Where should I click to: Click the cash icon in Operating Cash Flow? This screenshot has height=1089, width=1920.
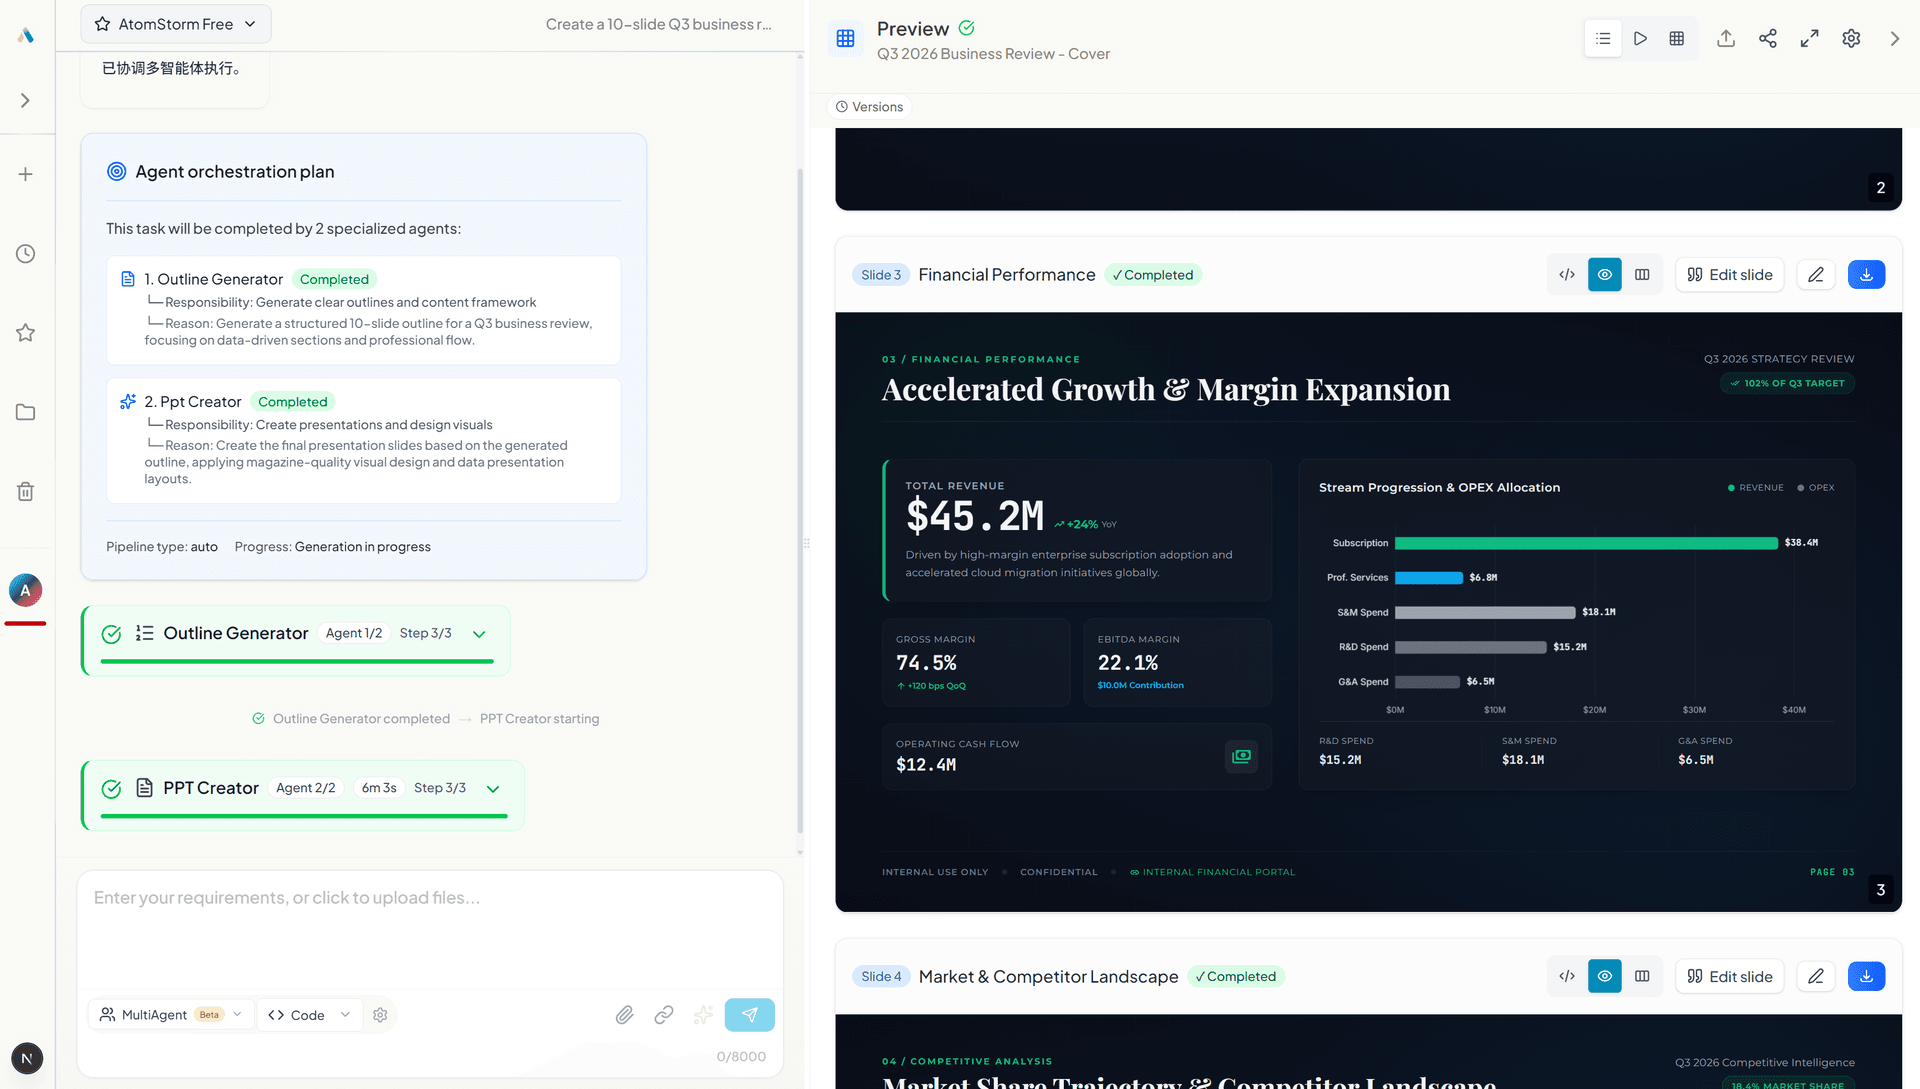(x=1242, y=757)
